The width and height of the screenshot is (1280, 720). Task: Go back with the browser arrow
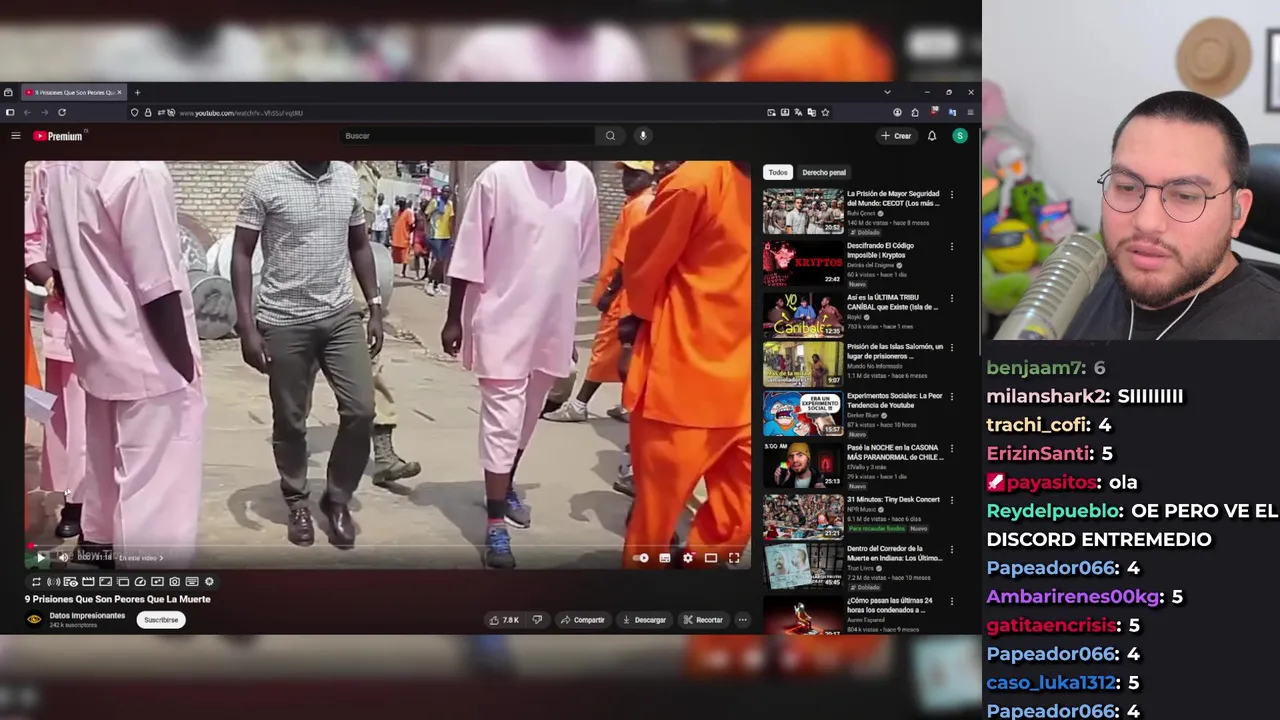pyautogui.click(x=27, y=113)
